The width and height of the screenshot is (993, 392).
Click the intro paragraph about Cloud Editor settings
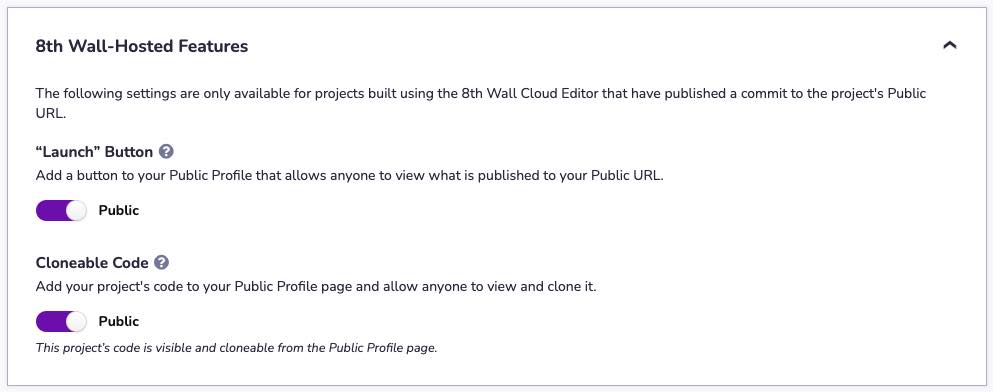point(481,104)
